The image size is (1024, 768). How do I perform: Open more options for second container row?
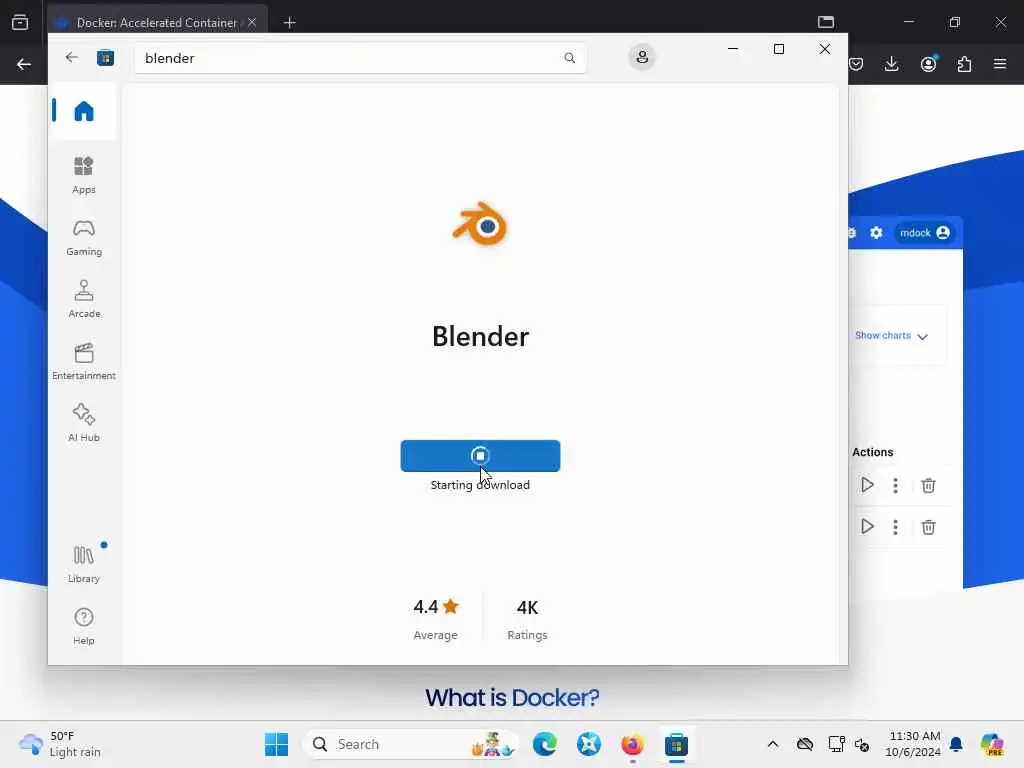(x=895, y=527)
